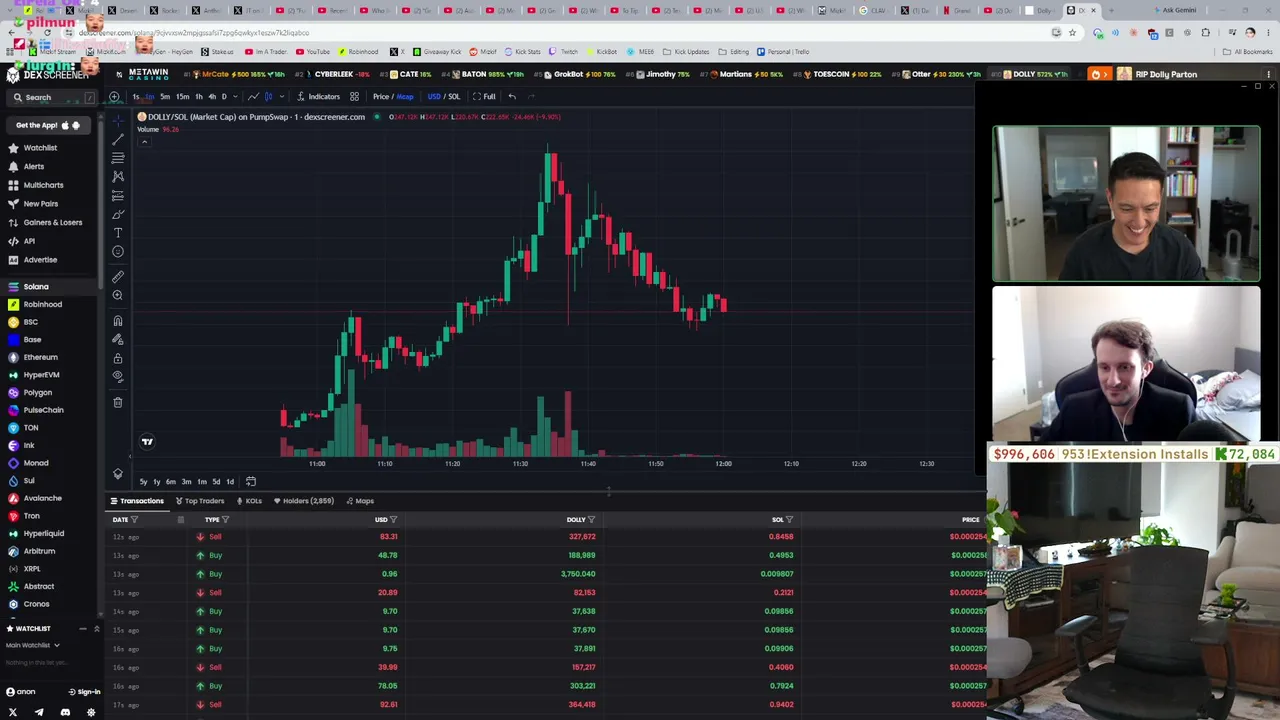Image resolution: width=1280 pixels, height=720 pixels.
Task: Open the forecasting and measurement tools
Action: coord(118,196)
